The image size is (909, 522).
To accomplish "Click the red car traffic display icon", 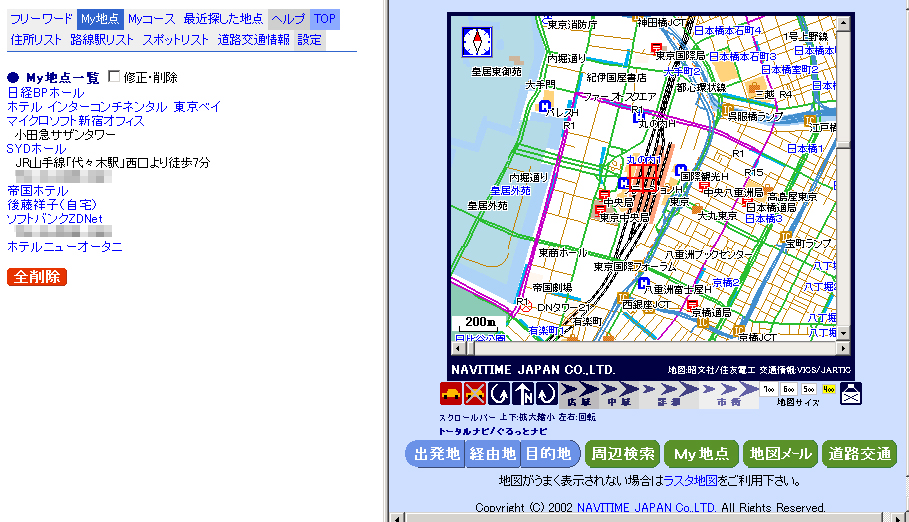I will click(x=451, y=393).
